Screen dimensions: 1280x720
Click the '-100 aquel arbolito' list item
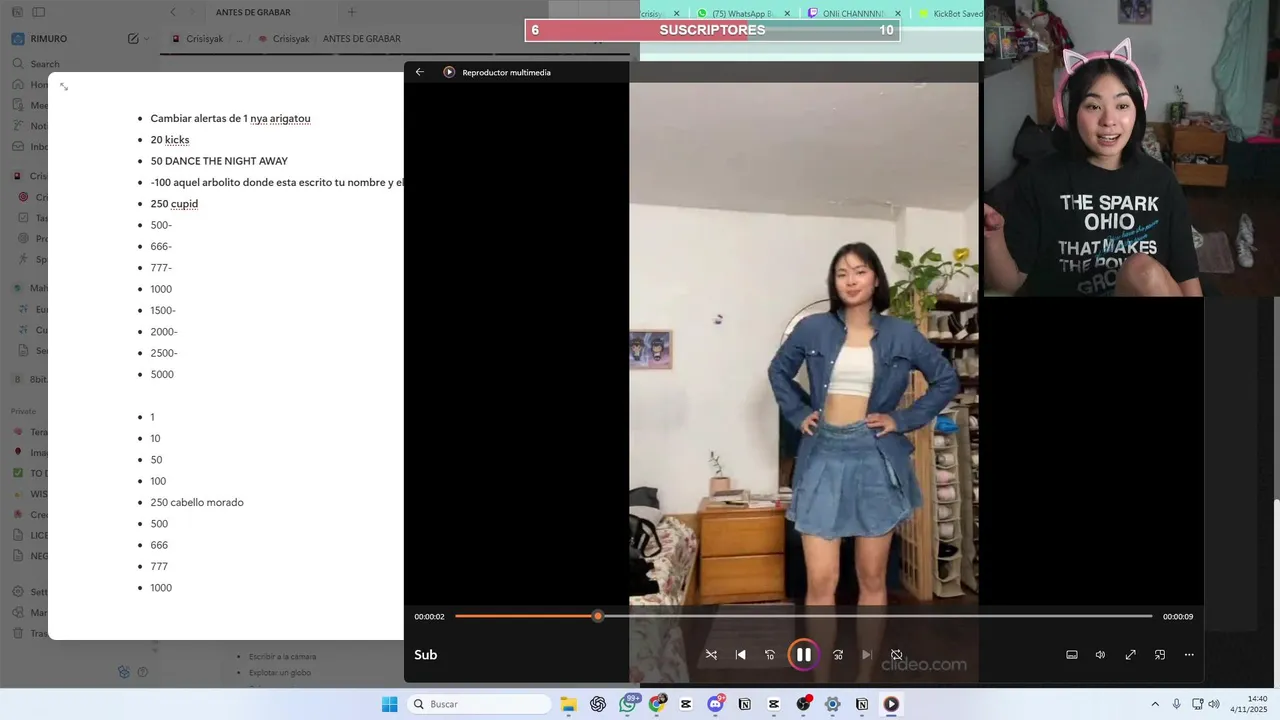click(277, 183)
